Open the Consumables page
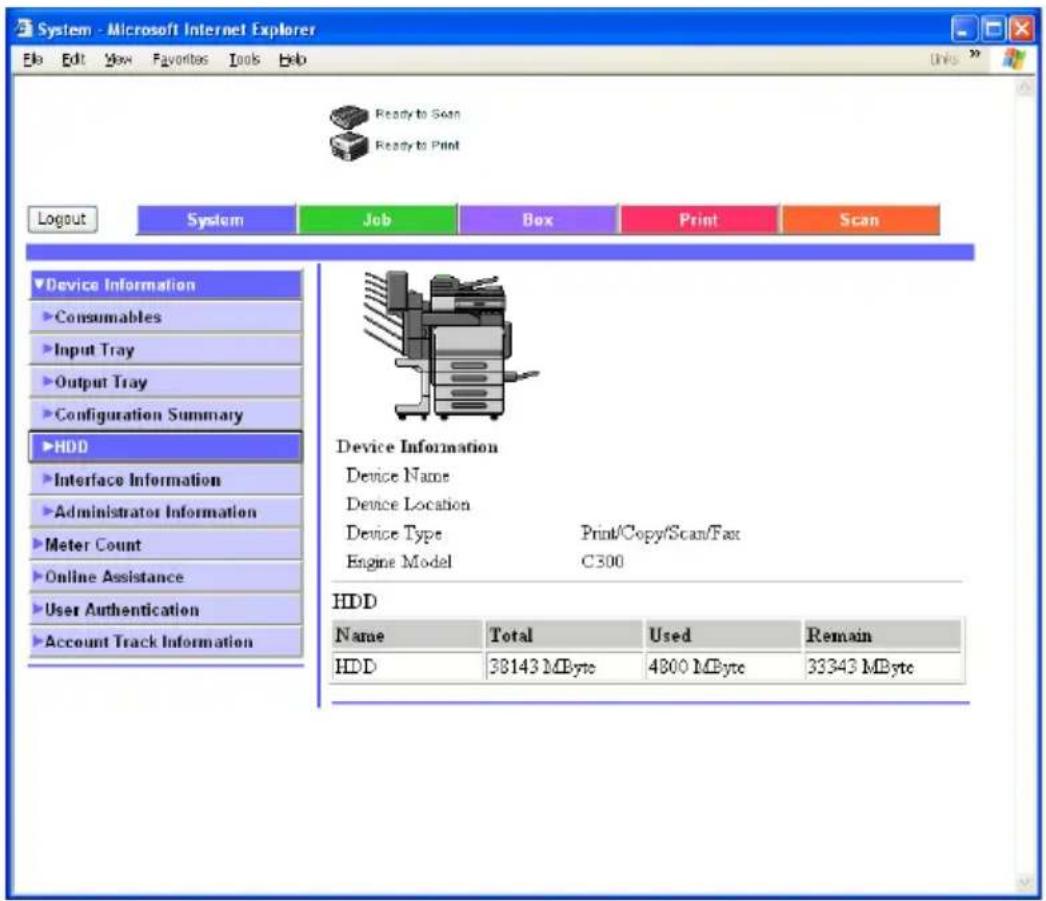This screenshot has width=1046, height=901. pyautogui.click(x=165, y=317)
